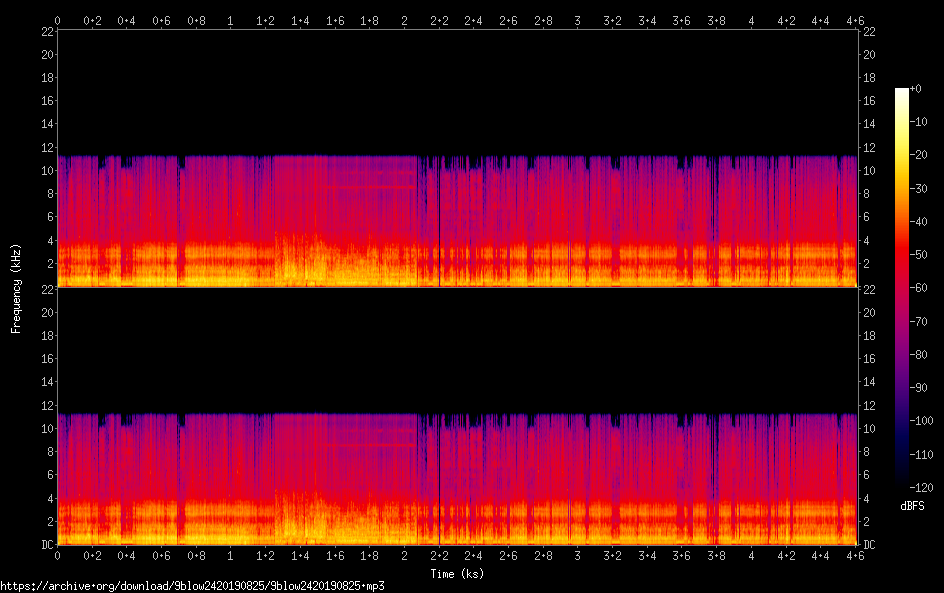
Task: Click the dBFS color scale bar
Action: [901, 288]
